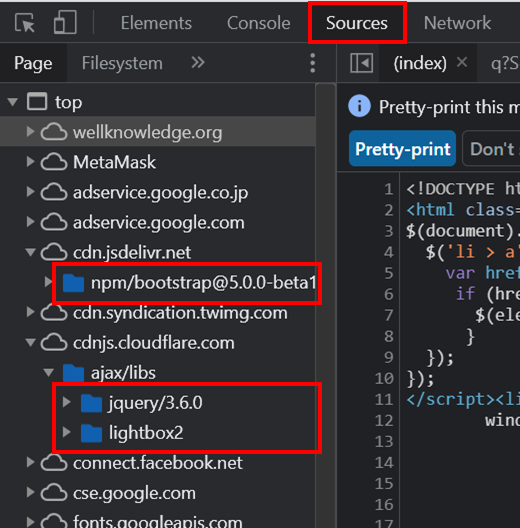
Task: Click the <html class code on line 2
Action: (x=463, y=210)
